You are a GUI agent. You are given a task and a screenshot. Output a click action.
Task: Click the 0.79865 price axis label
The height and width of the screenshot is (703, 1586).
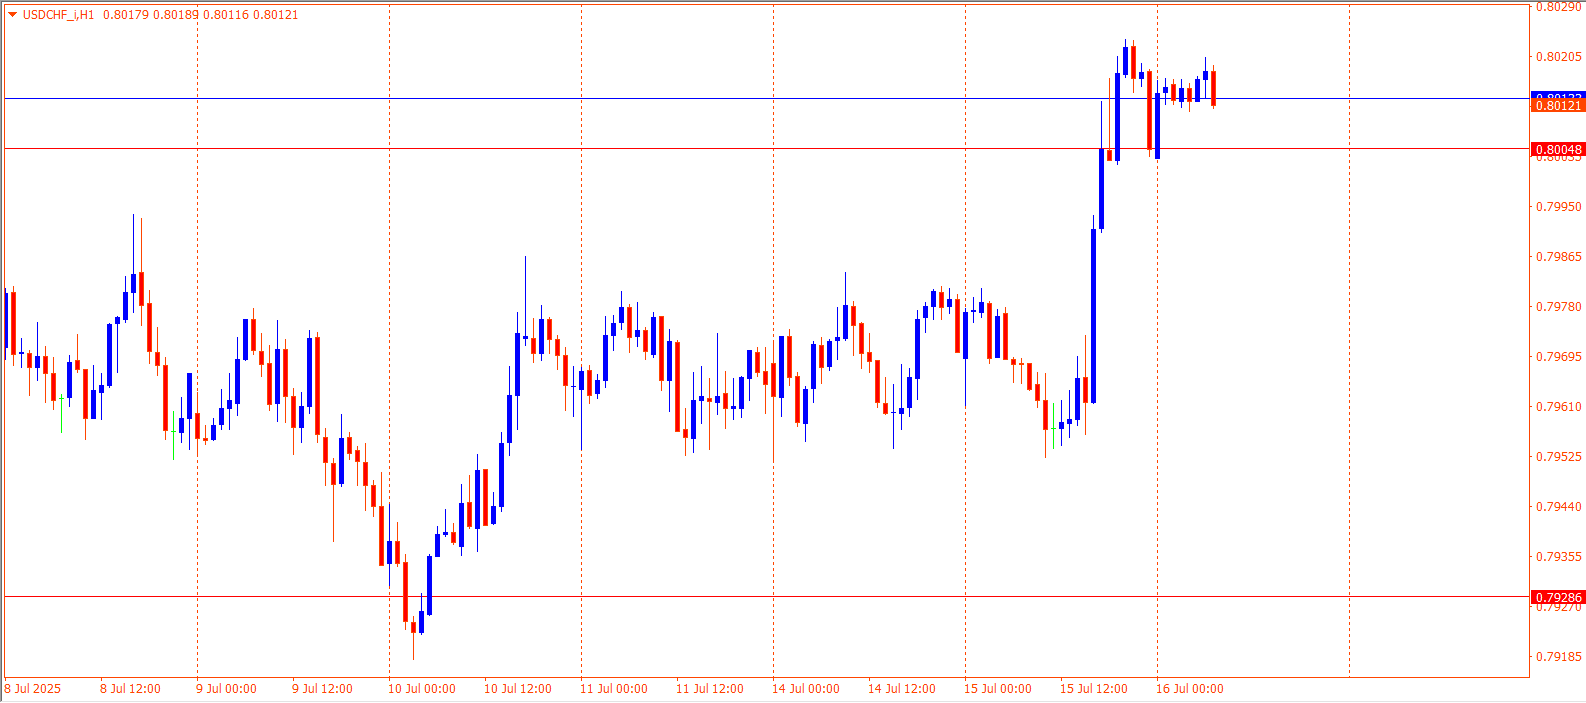pos(1559,257)
